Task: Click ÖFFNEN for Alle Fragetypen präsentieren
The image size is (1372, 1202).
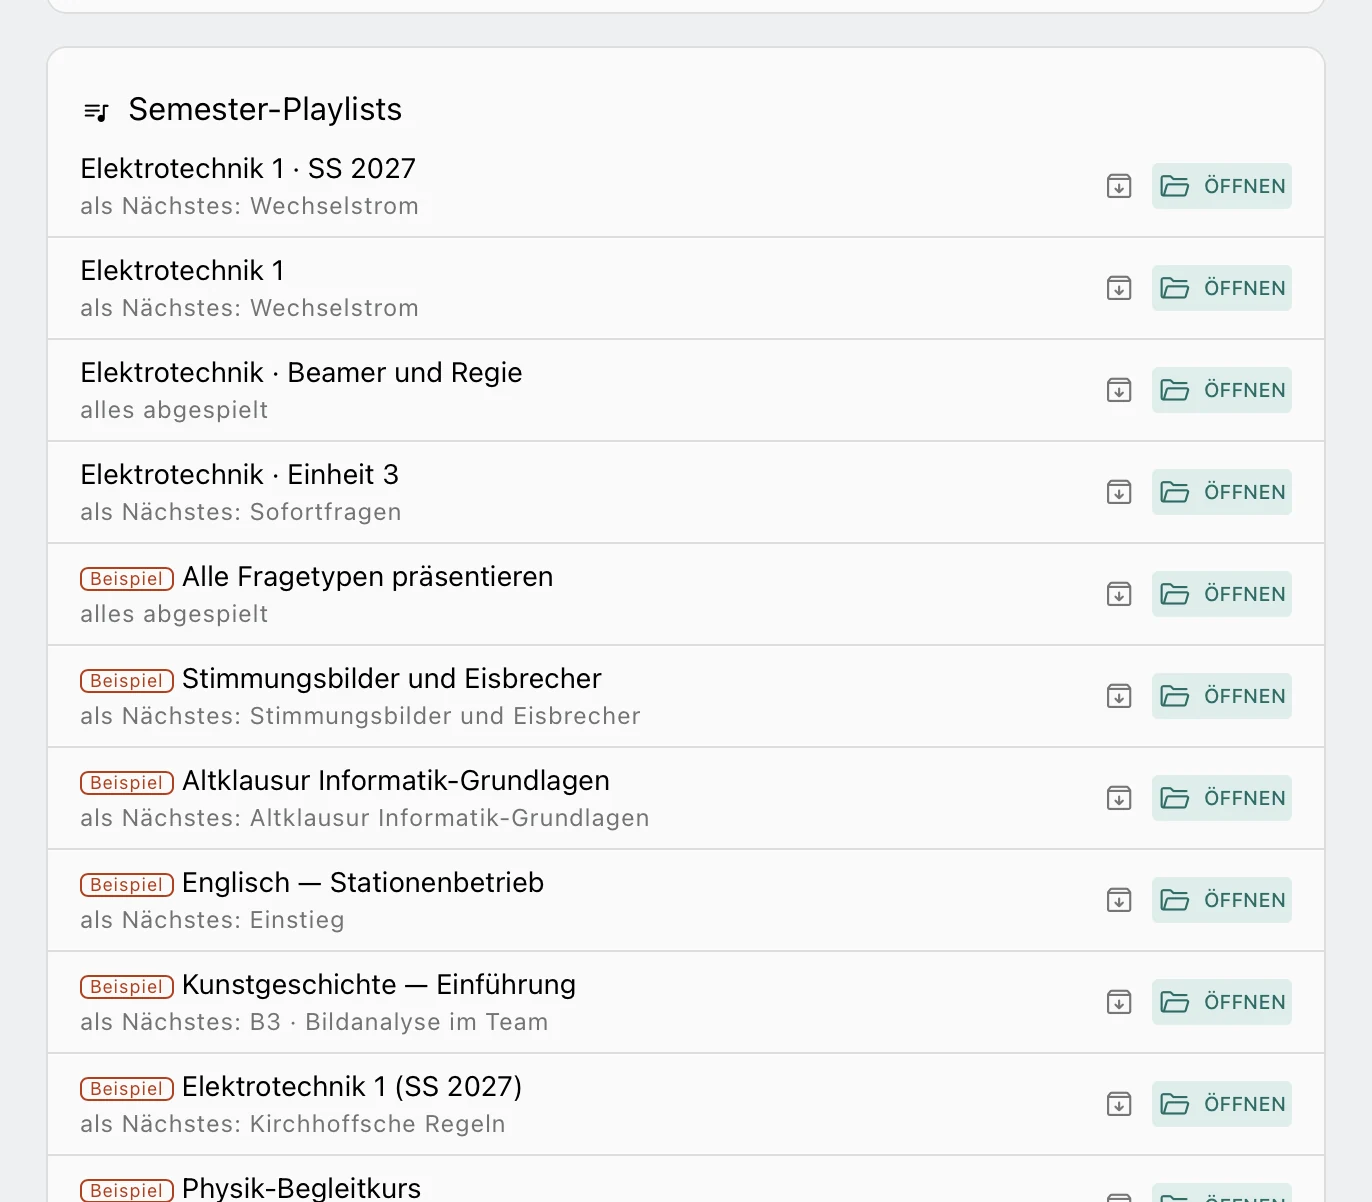Action: coord(1222,594)
